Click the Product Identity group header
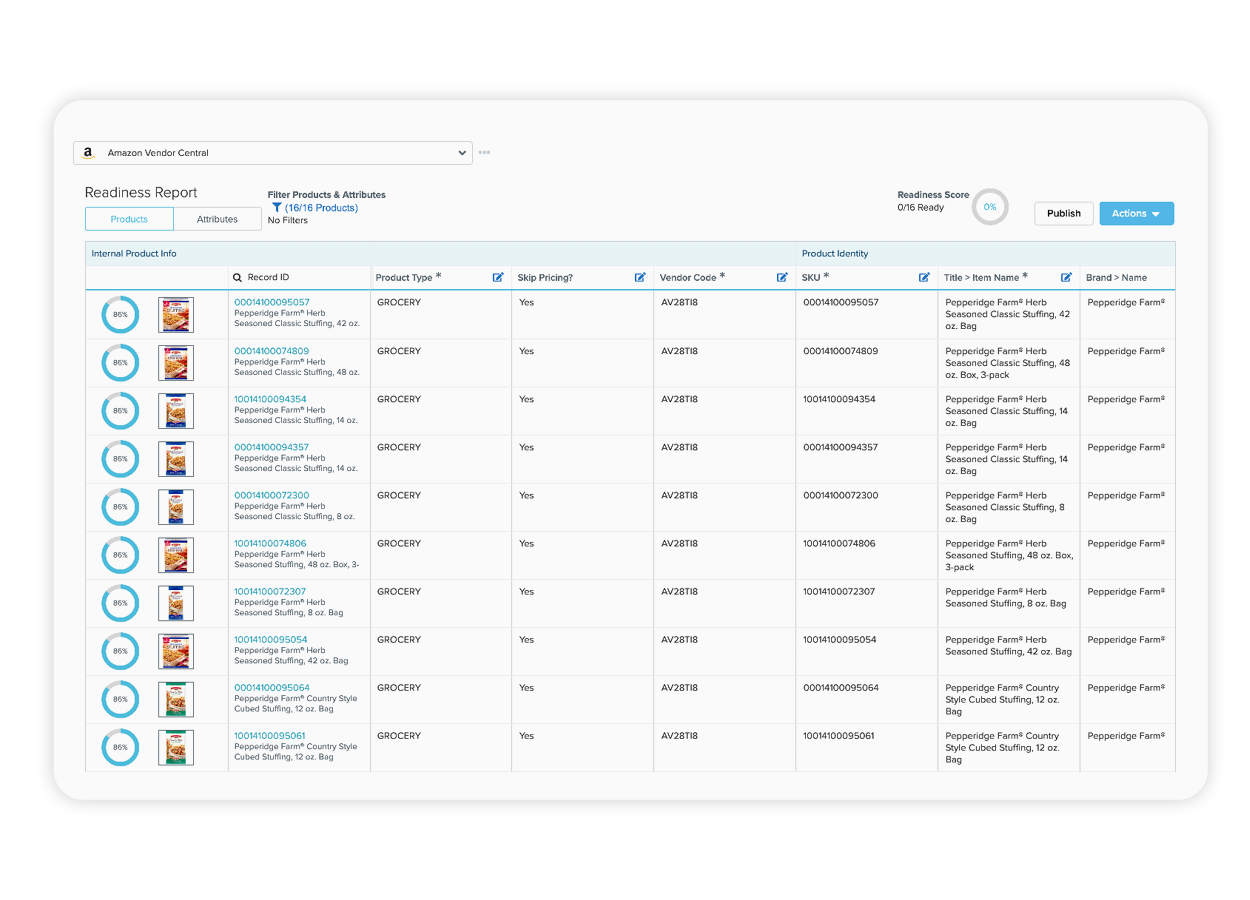Viewport: 1250px width, 900px height. click(835, 254)
